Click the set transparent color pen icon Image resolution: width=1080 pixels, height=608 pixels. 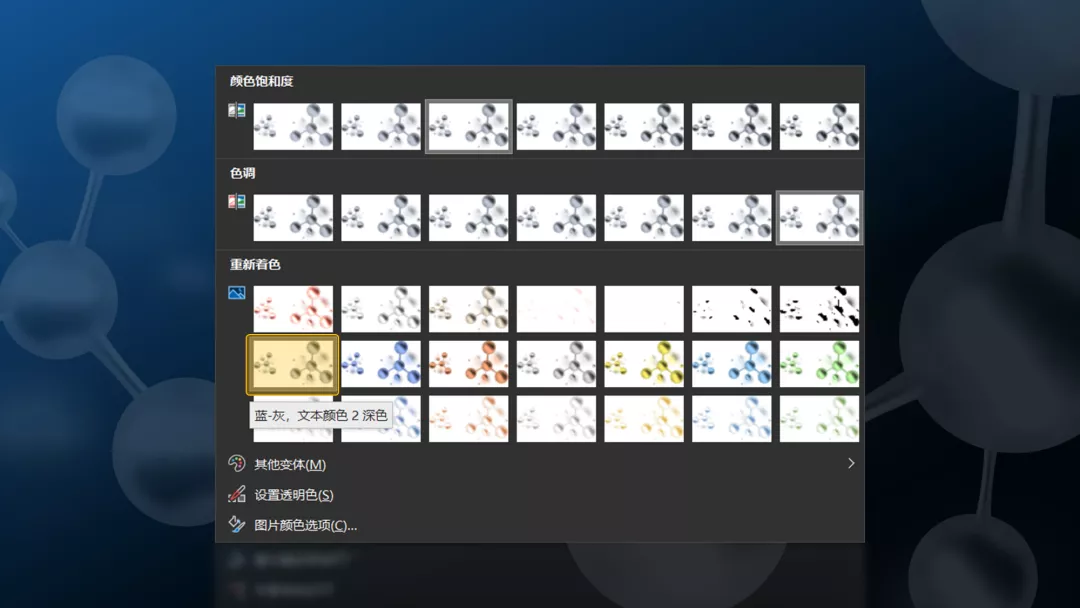pyautogui.click(x=237, y=494)
